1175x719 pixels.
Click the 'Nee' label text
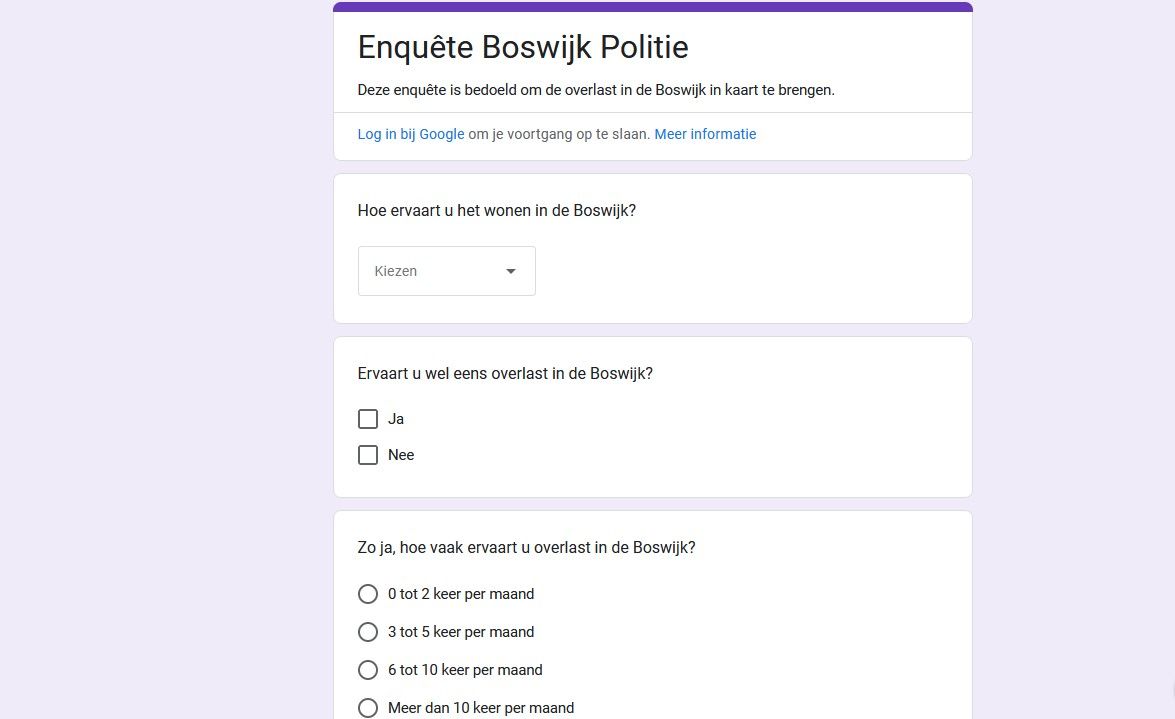click(x=401, y=455)
